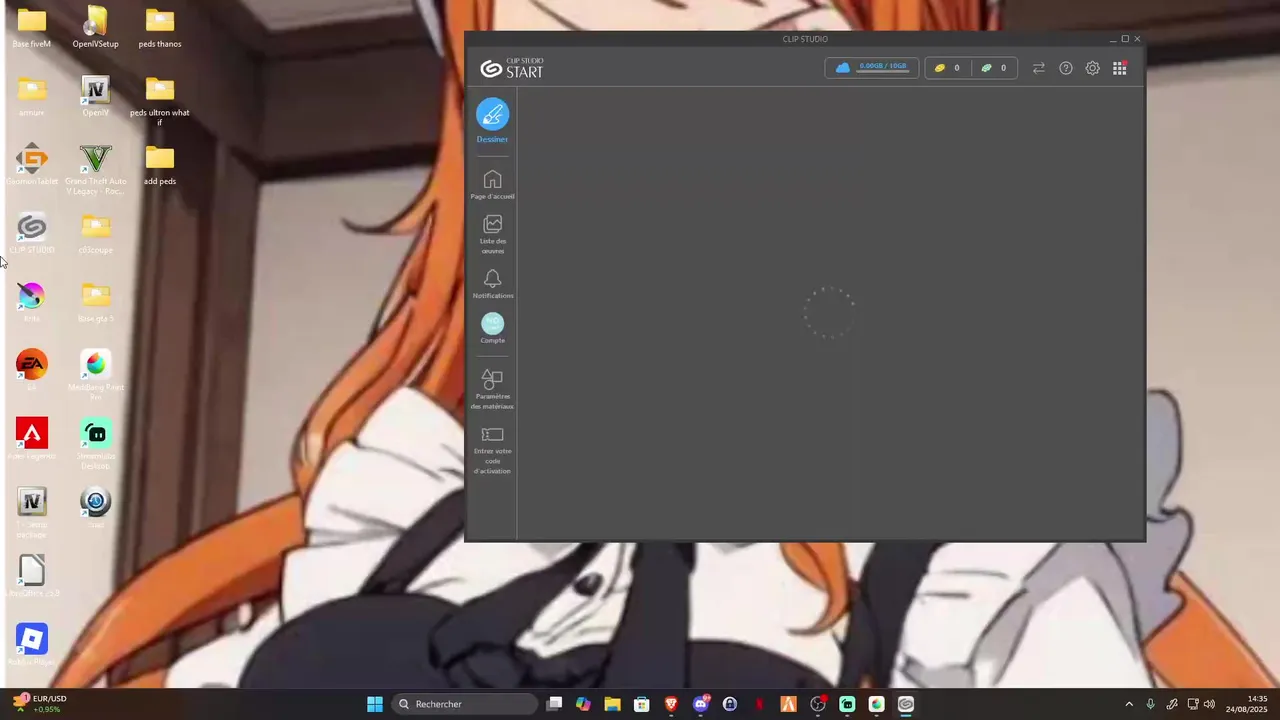The height and width of the screenshot is (720, 1280).
Task: Close the Clip Studio window
Action: pos(1137,39)
